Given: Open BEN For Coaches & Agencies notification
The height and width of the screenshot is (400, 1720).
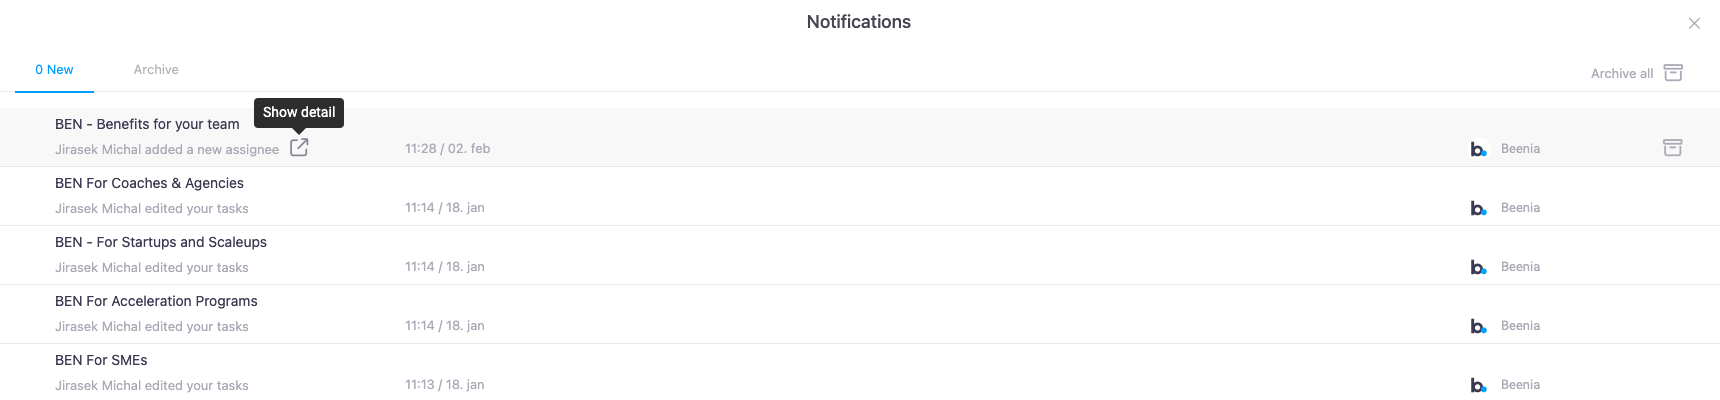Looking at the screenshot, I should [x=149, y=183].
